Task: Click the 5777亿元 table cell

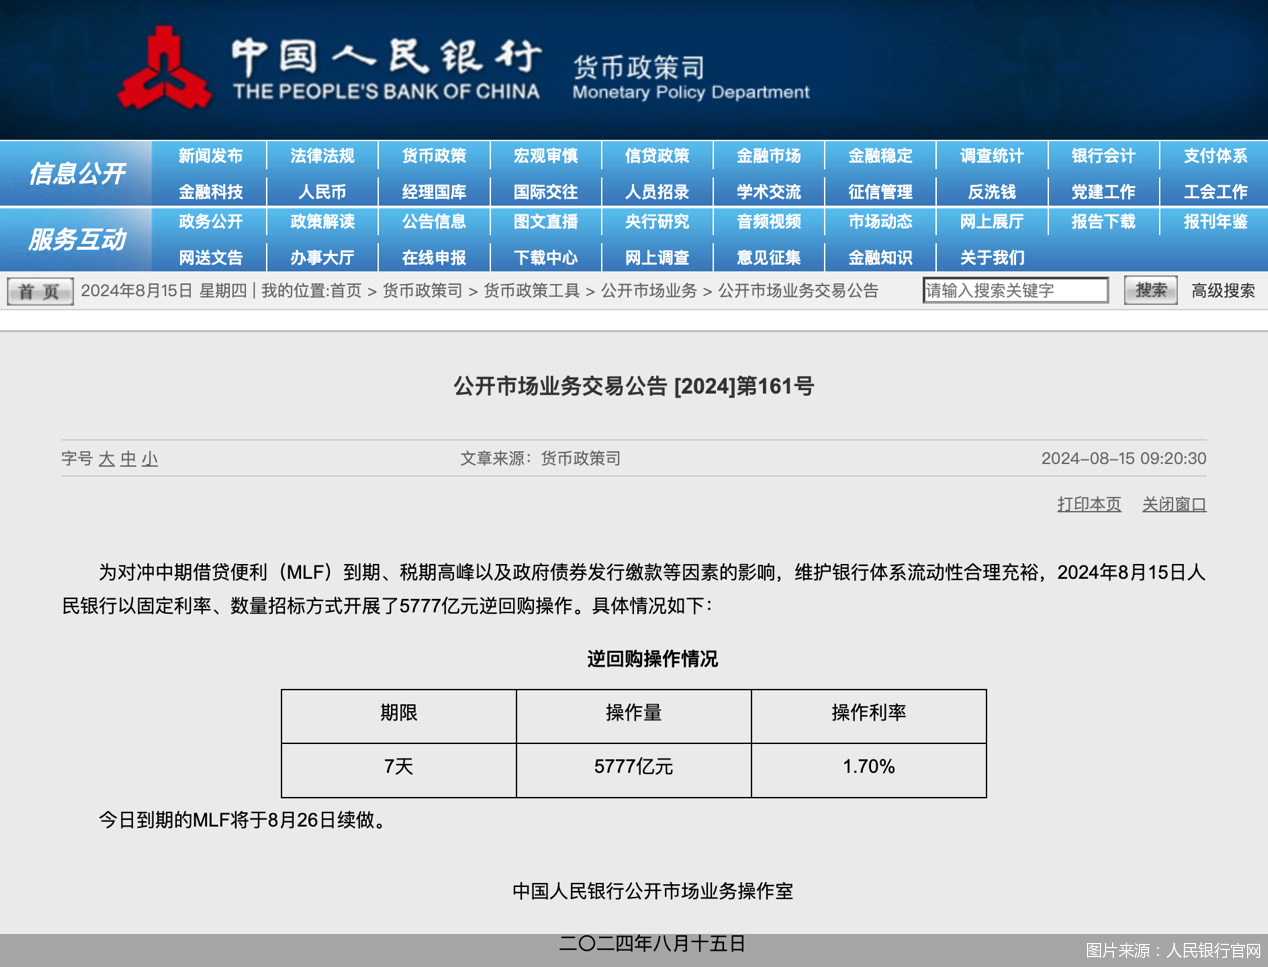Action: point(634,770)
